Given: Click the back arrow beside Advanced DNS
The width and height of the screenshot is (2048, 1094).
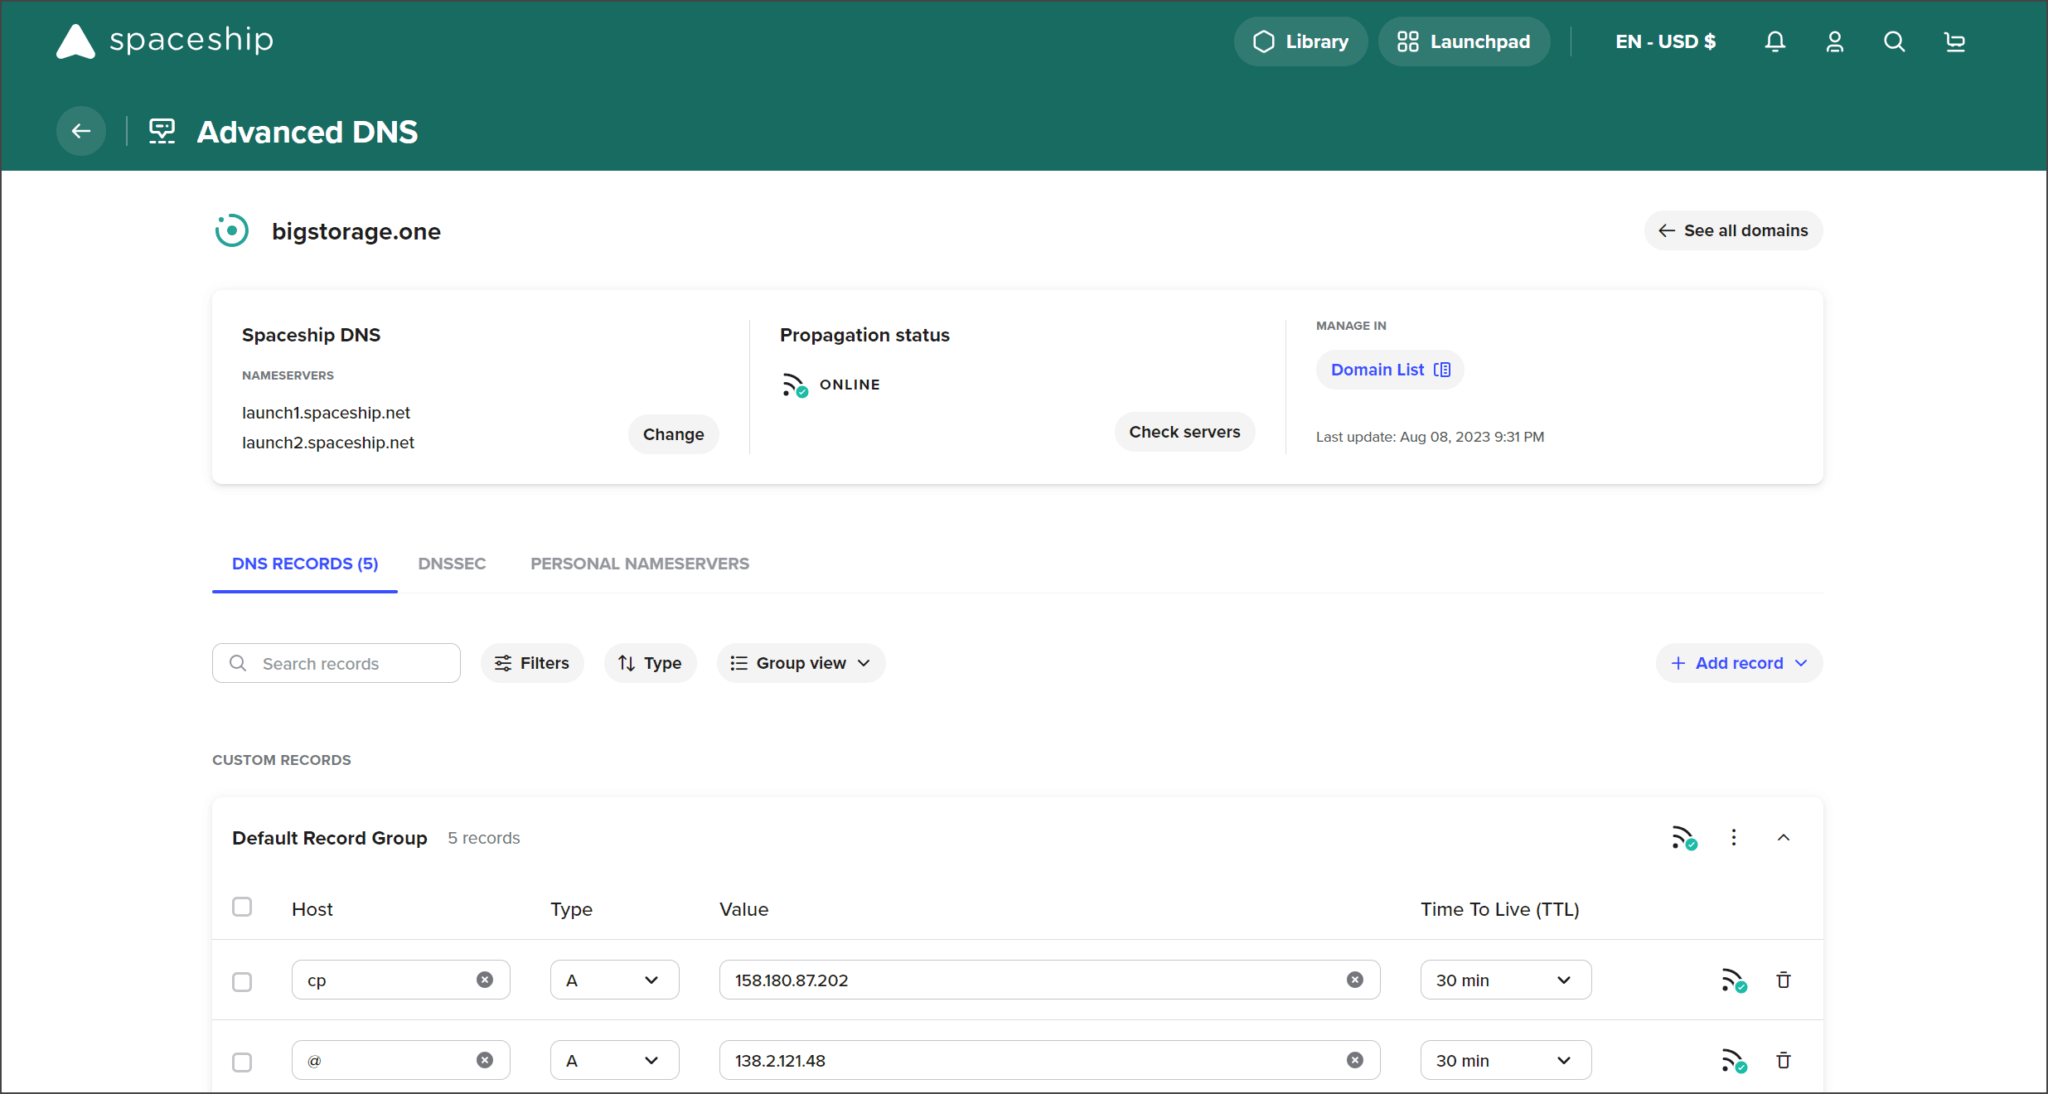Looking at the screenshot, I should [81, 131].
